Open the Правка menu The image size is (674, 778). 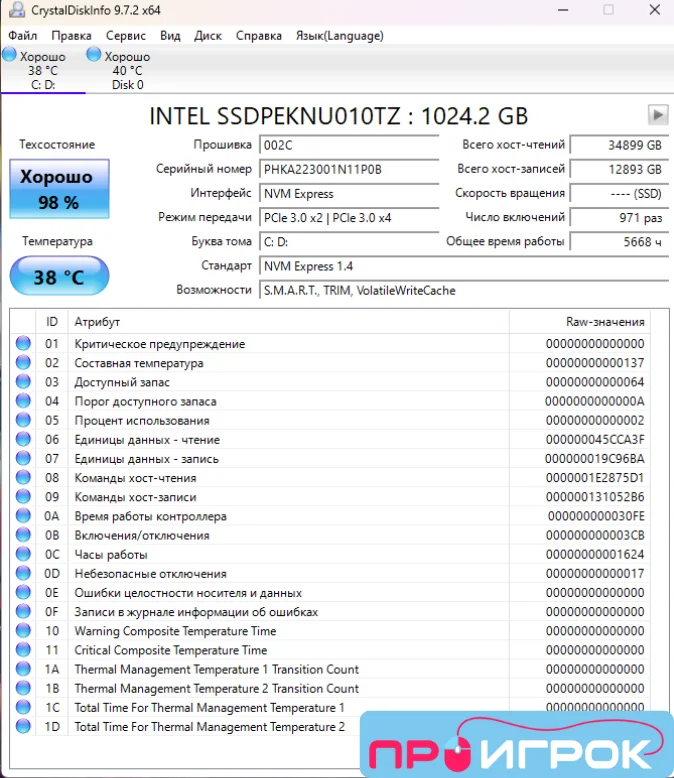click(71, 36)
